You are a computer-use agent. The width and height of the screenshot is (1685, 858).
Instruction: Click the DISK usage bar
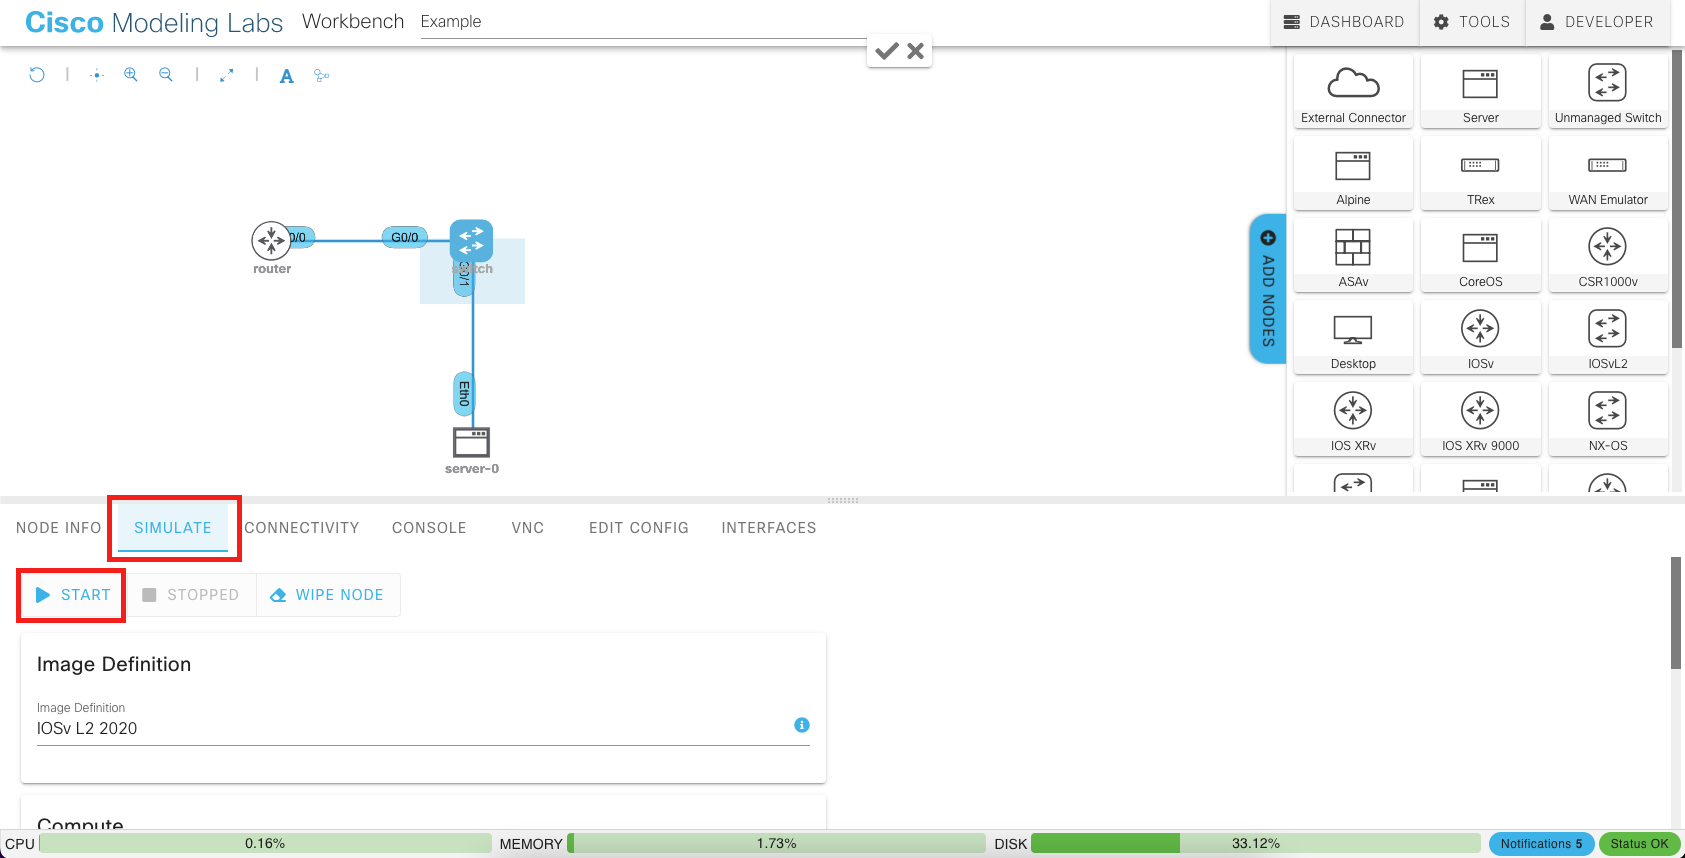[x=1255, y=844]
